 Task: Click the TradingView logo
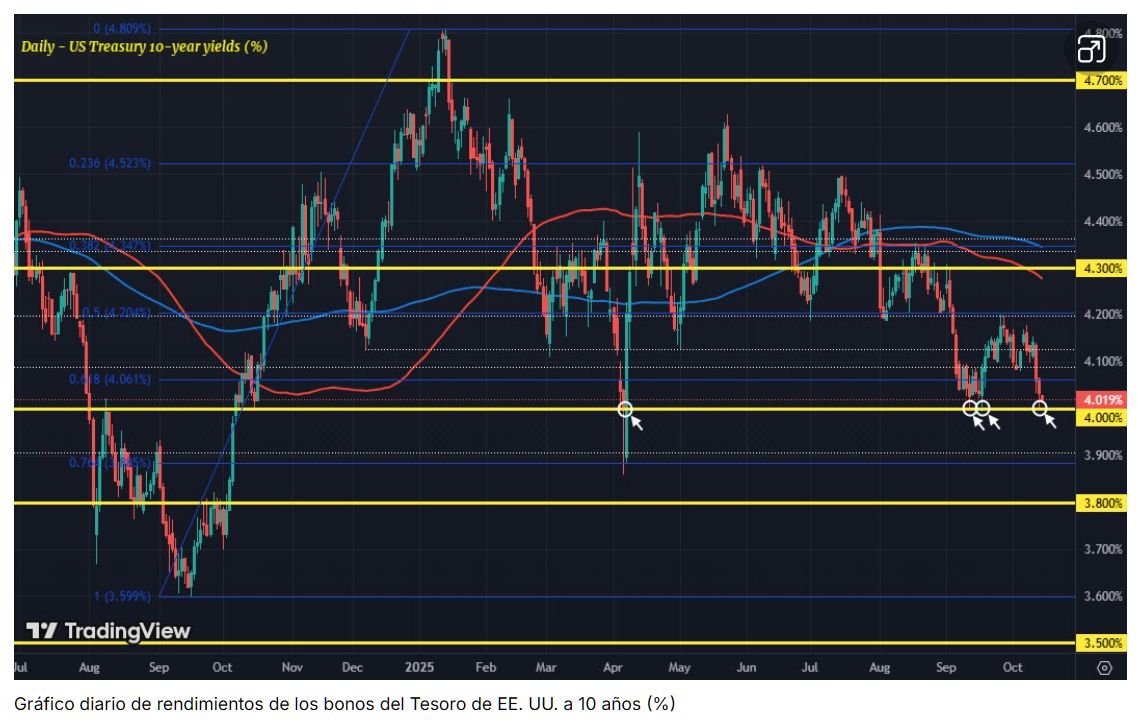click(108, 630)
